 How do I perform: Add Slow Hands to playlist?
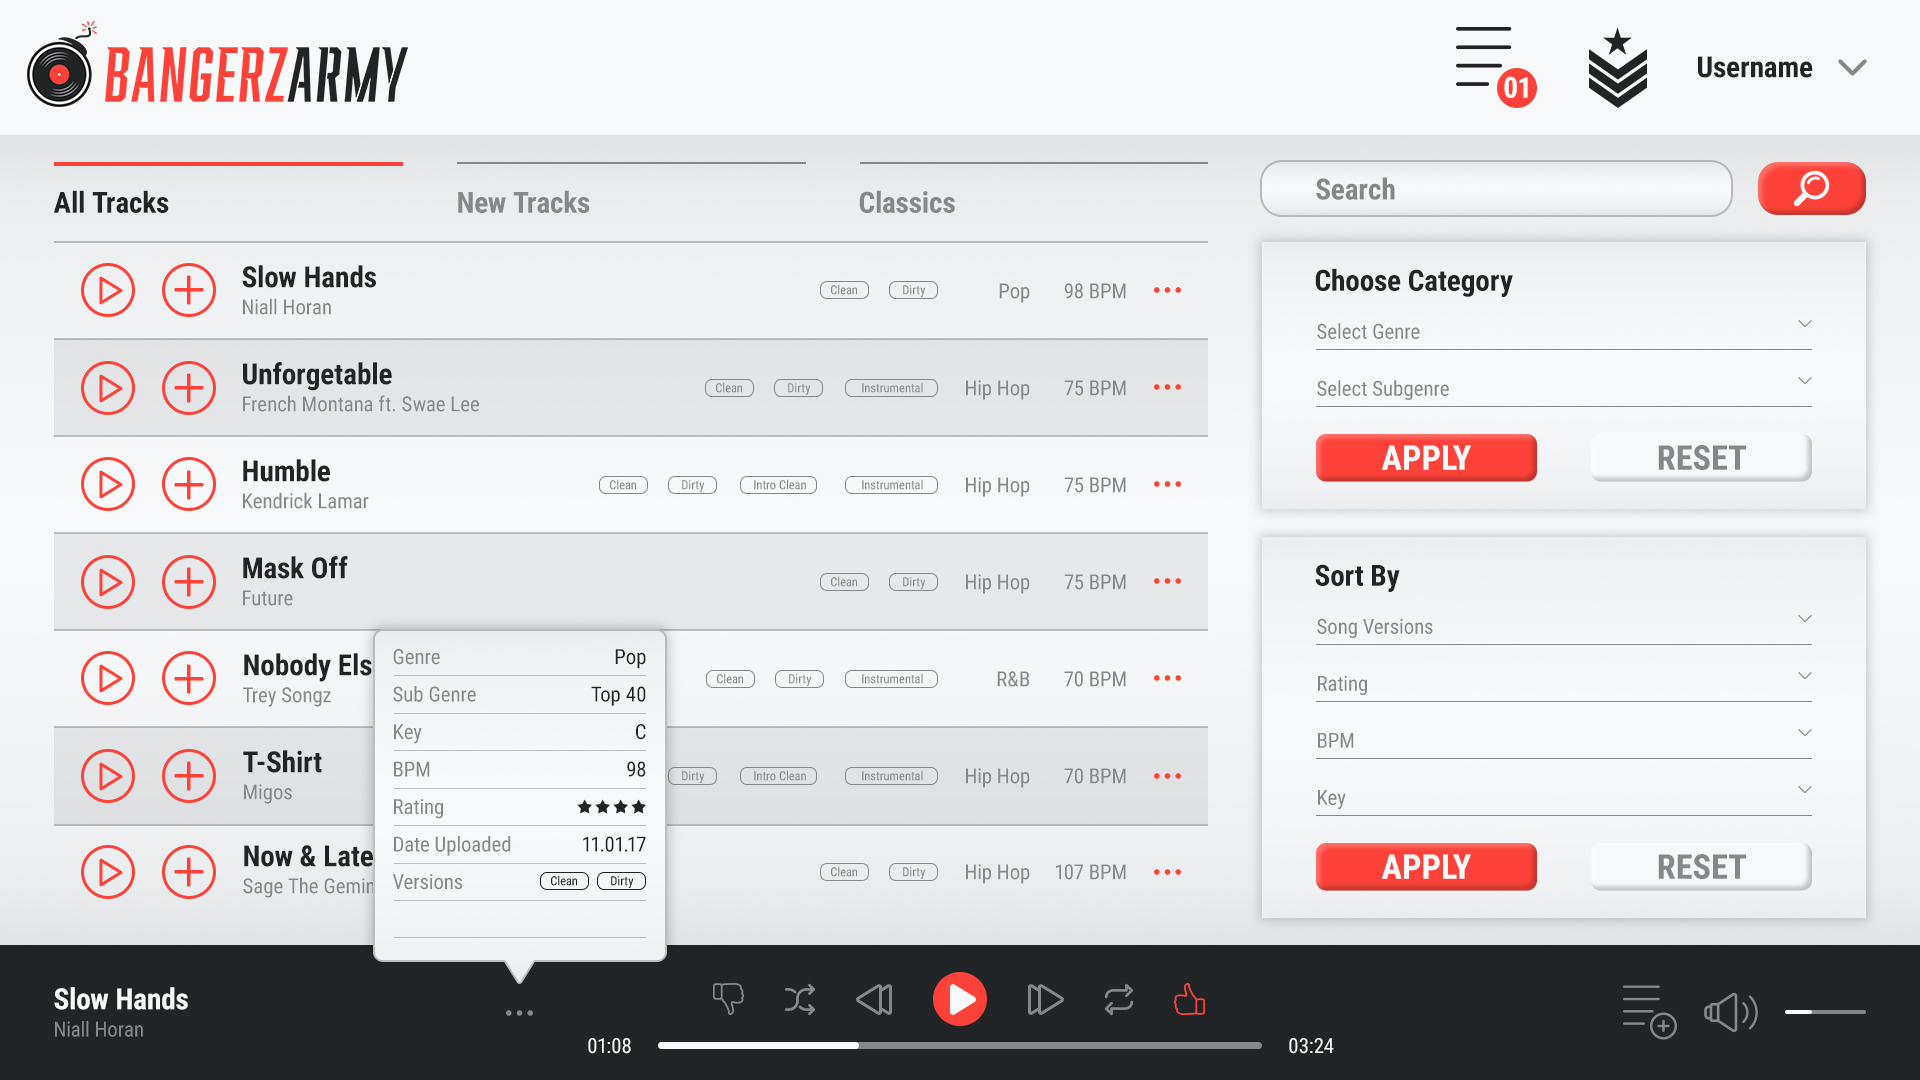point(189,290)
